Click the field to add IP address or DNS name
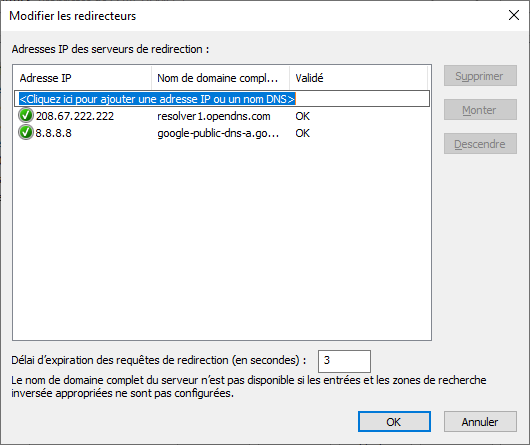The height and width of the screenshot is (445, 530). [222, 99]
